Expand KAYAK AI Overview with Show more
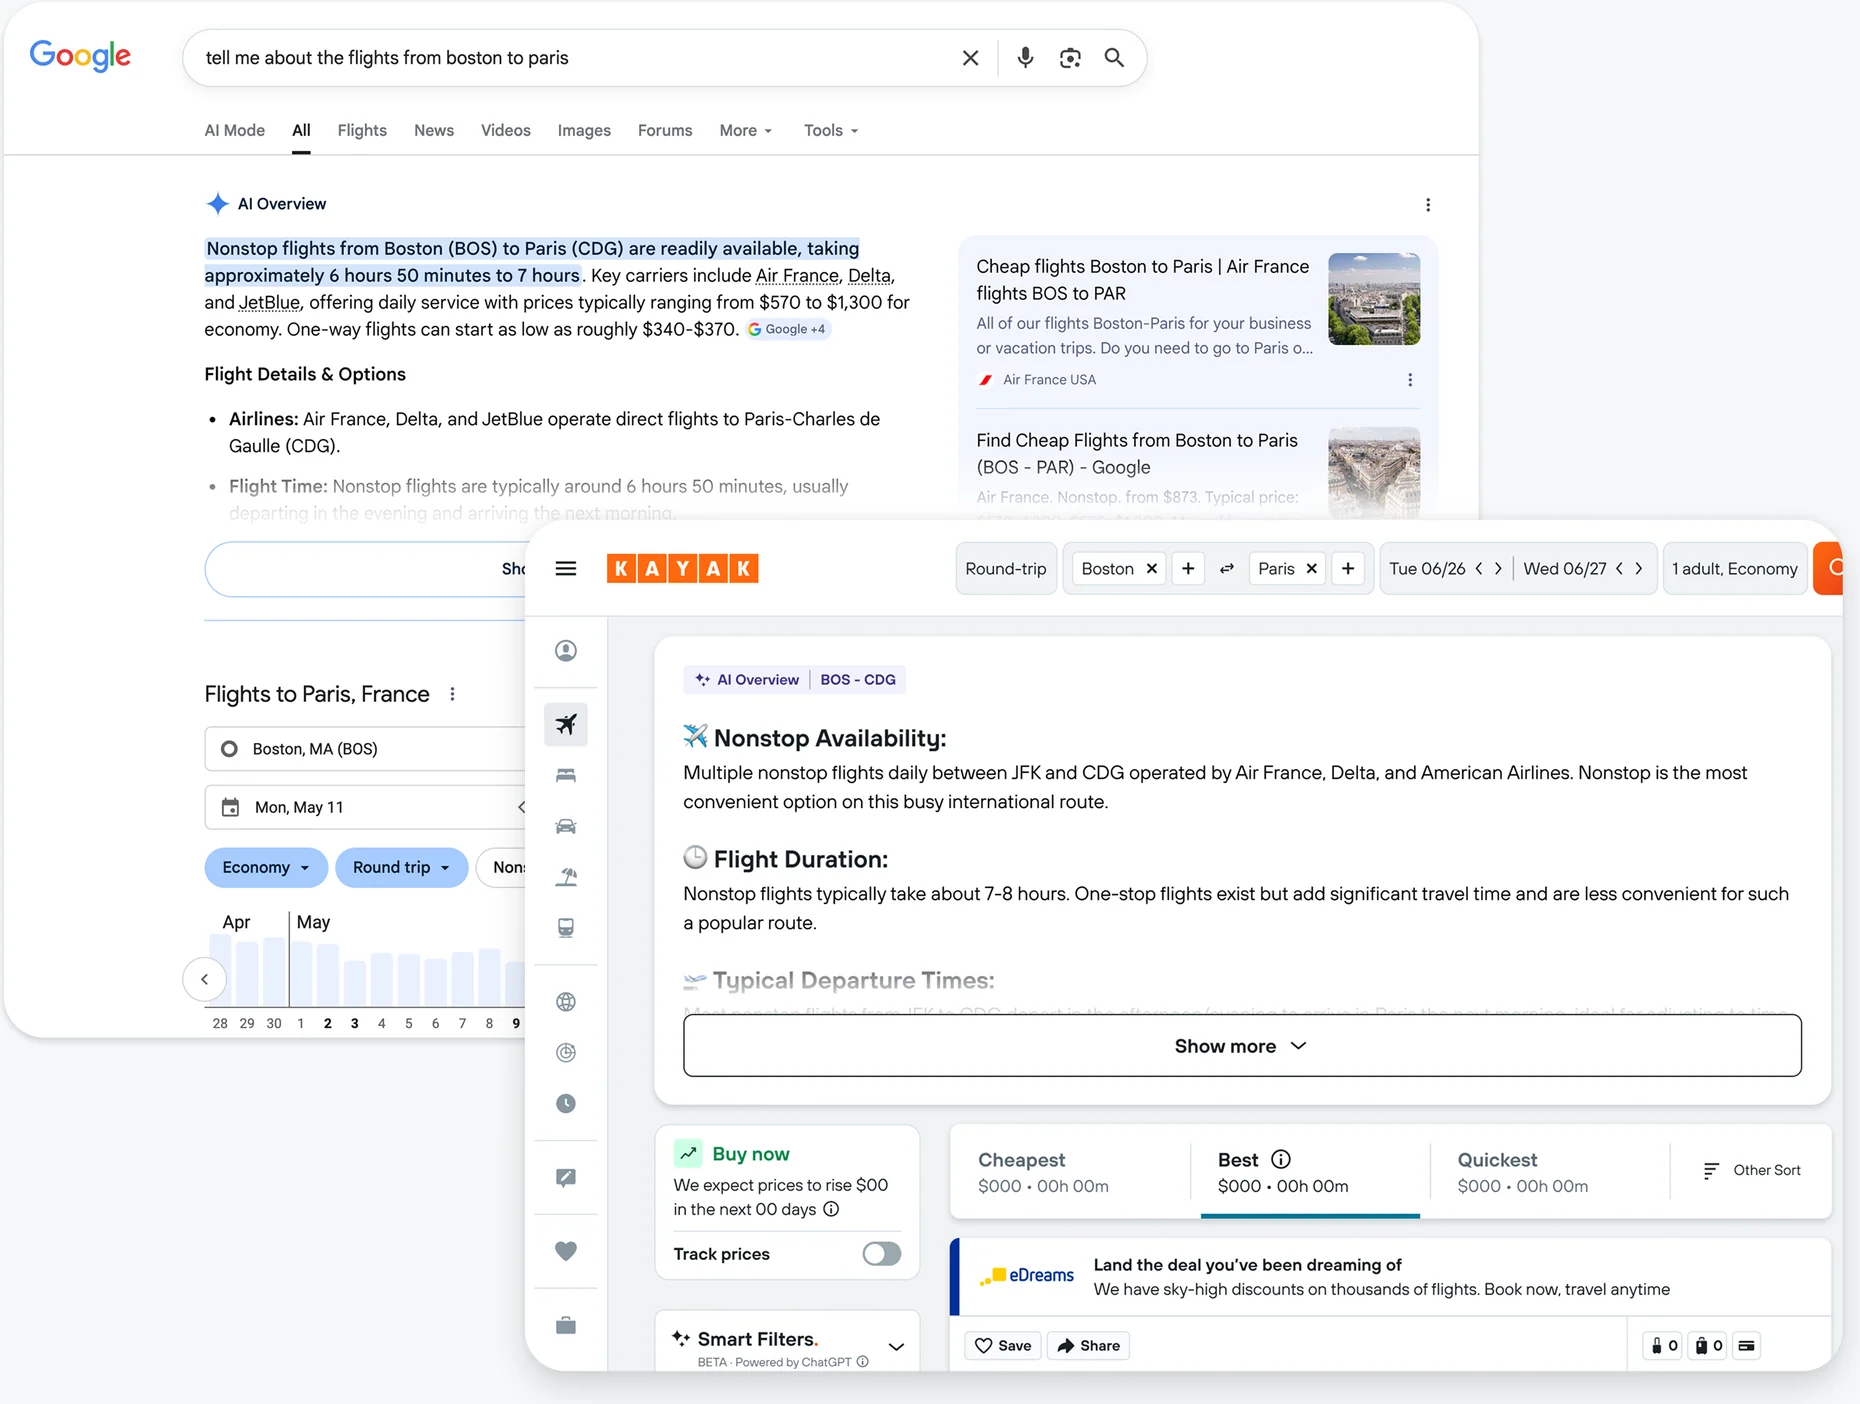1860x1404 pixels. coord(1242,1046)
